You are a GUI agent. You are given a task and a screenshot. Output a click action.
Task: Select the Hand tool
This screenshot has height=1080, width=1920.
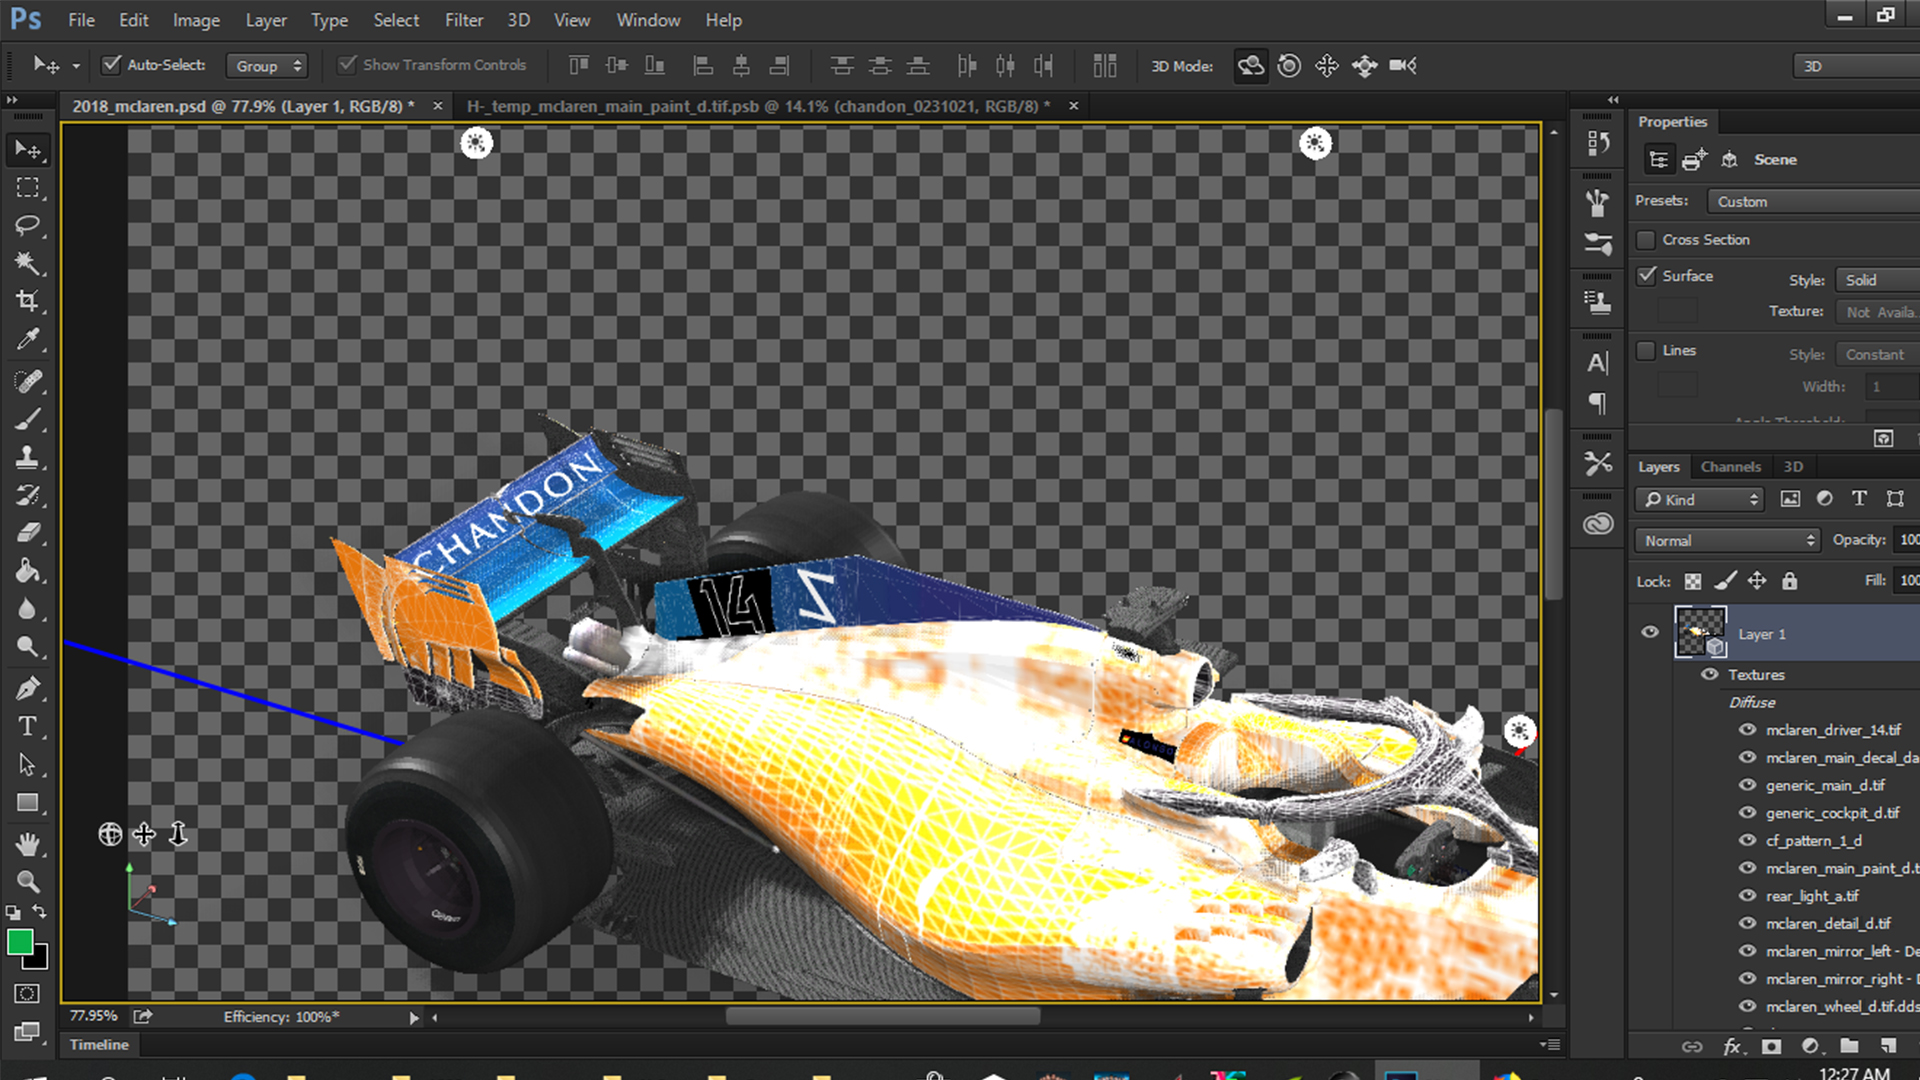pos(27,845)
